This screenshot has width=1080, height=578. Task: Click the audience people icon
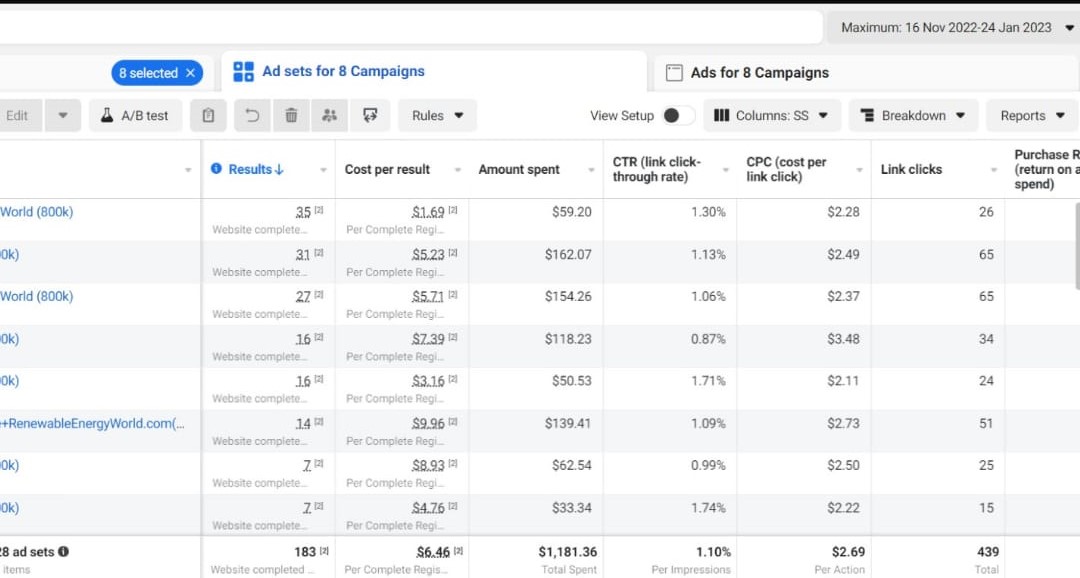[x=330, y=116]
